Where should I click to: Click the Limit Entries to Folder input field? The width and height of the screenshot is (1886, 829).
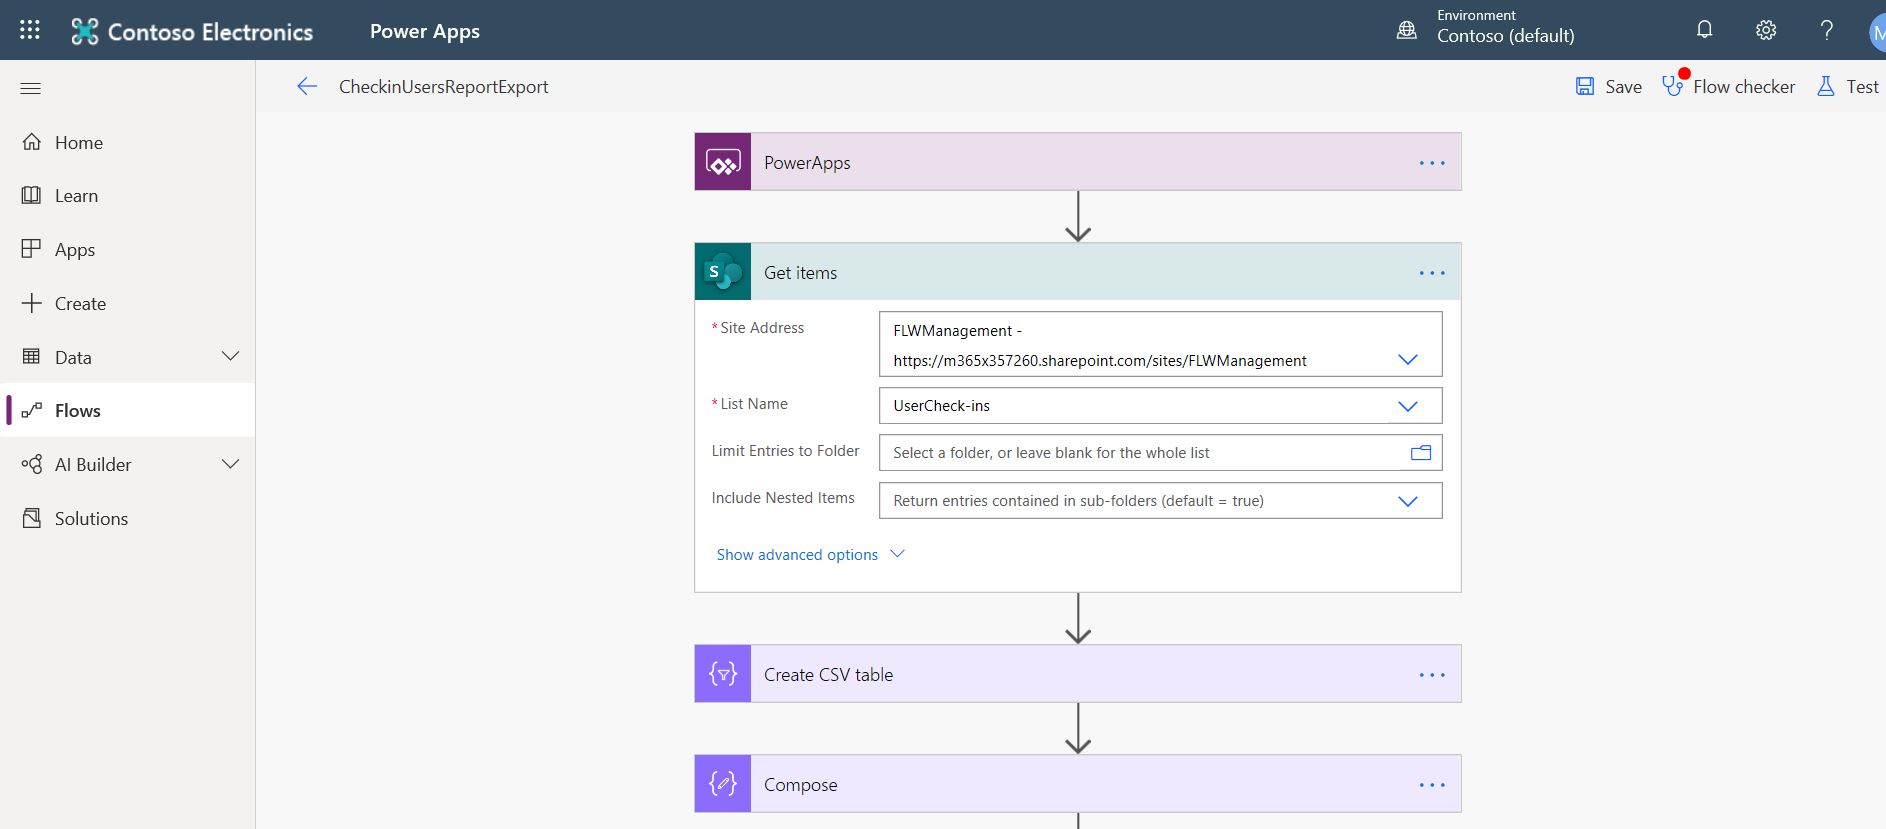1160,453
